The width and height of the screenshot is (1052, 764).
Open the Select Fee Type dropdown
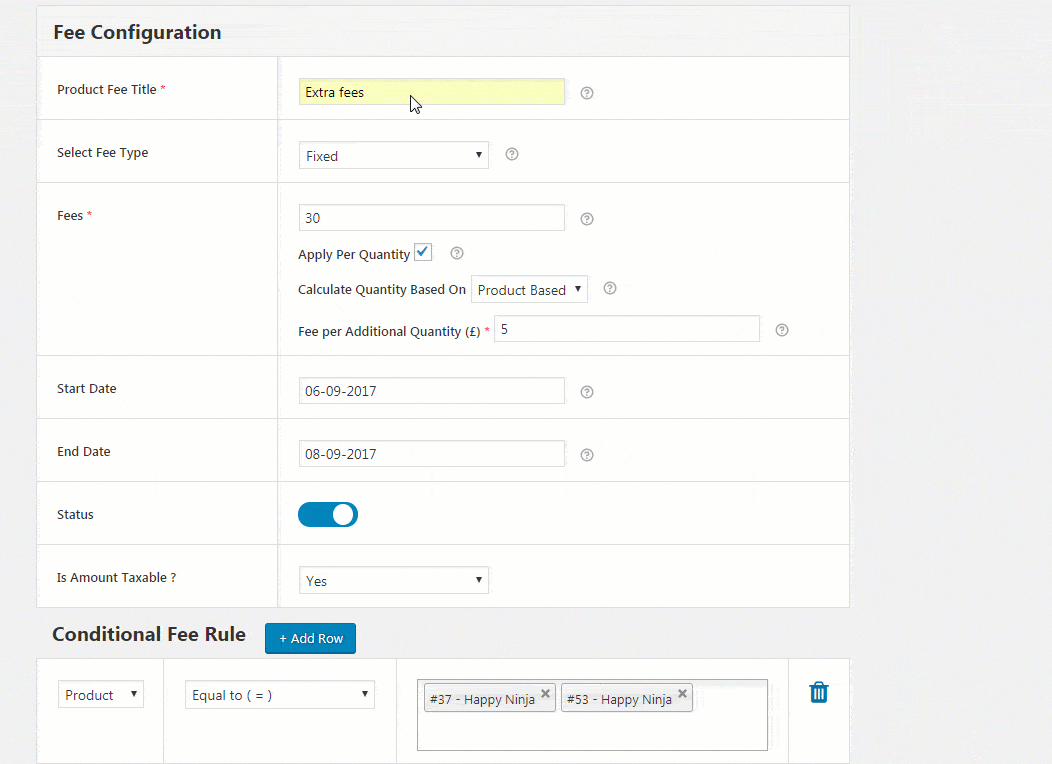(393, 155)
